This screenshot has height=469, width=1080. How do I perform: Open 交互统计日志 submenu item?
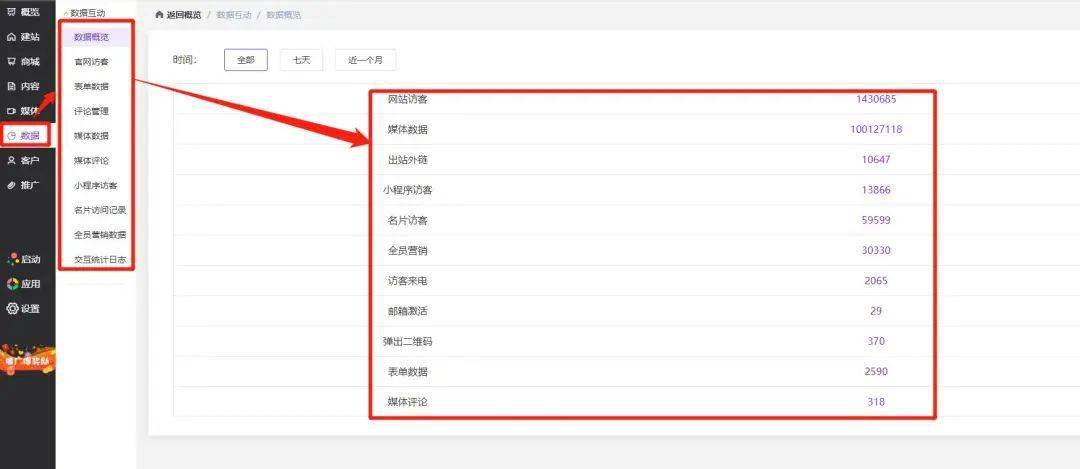pos(100,259)
